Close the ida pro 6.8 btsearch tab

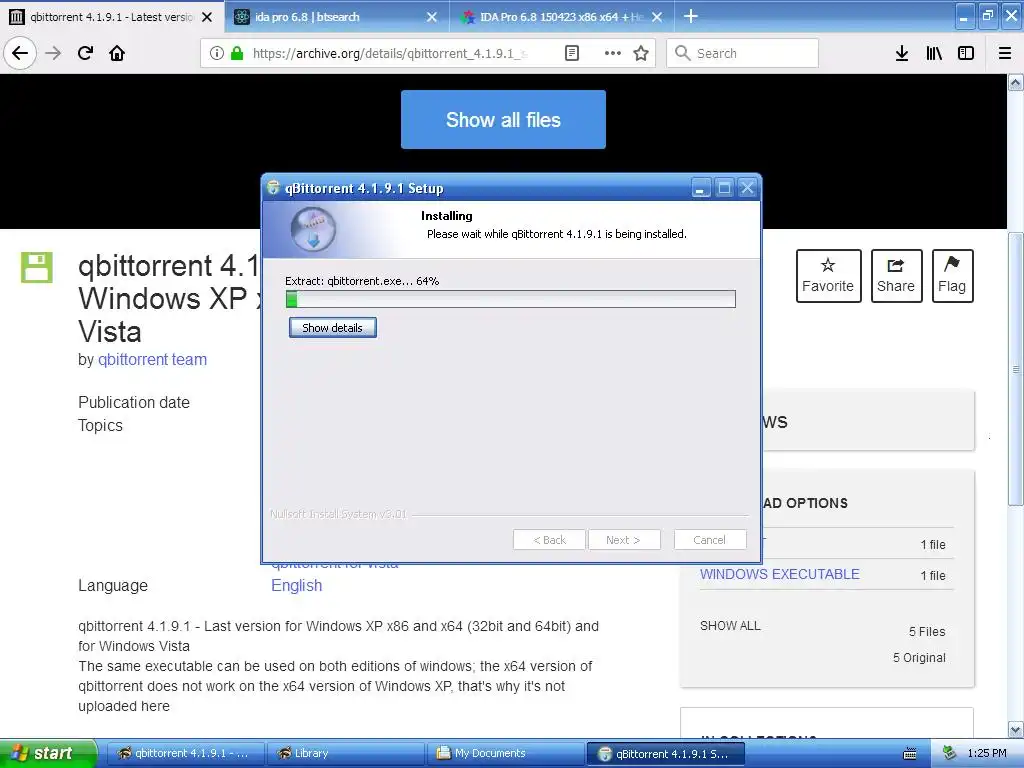pyautogui.click(x=432, y=17)
